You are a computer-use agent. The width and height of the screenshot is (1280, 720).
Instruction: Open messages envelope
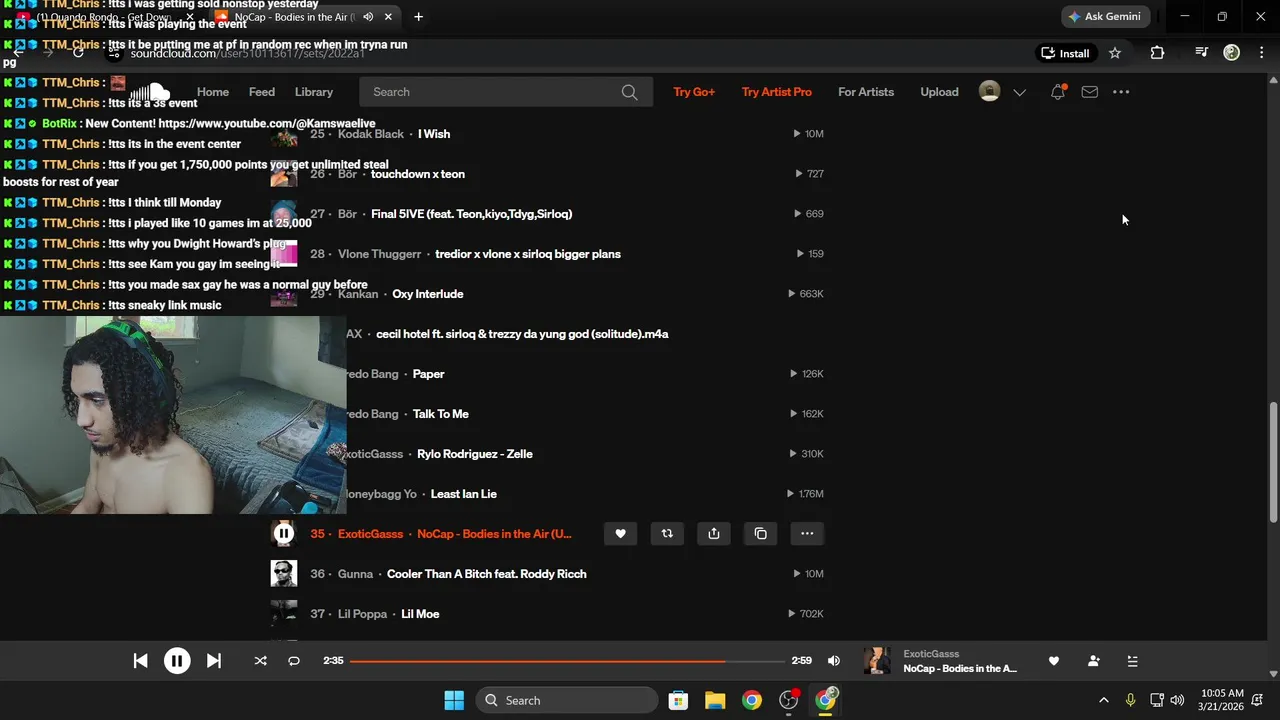coord(1090,92)
